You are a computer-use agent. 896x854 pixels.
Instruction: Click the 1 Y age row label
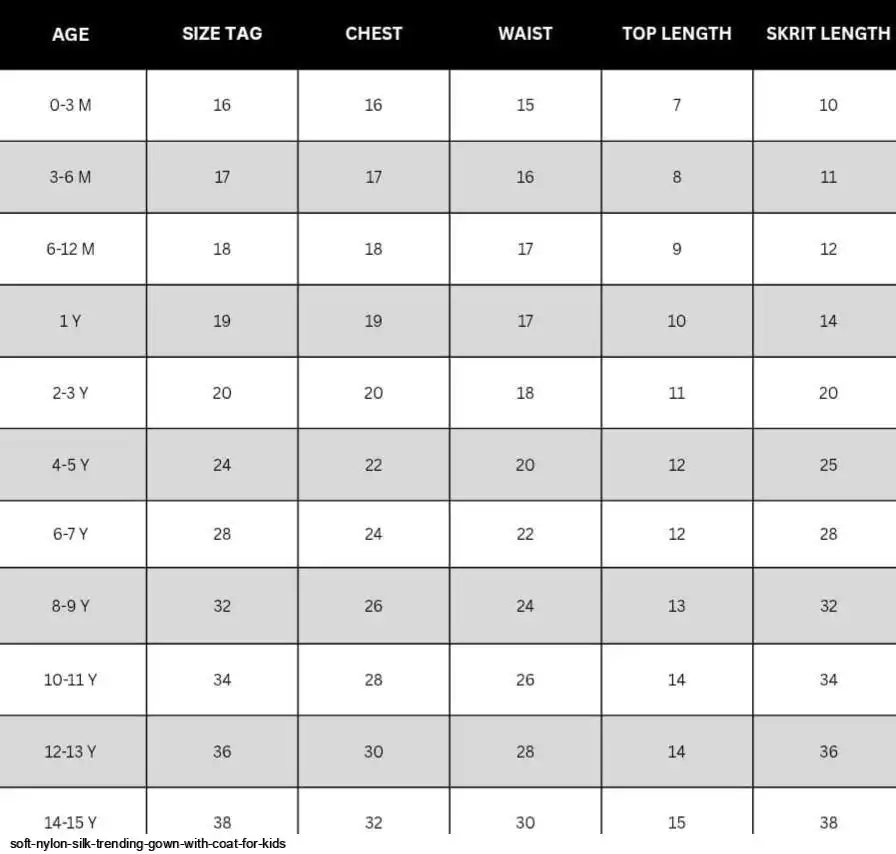coord(70,321)
